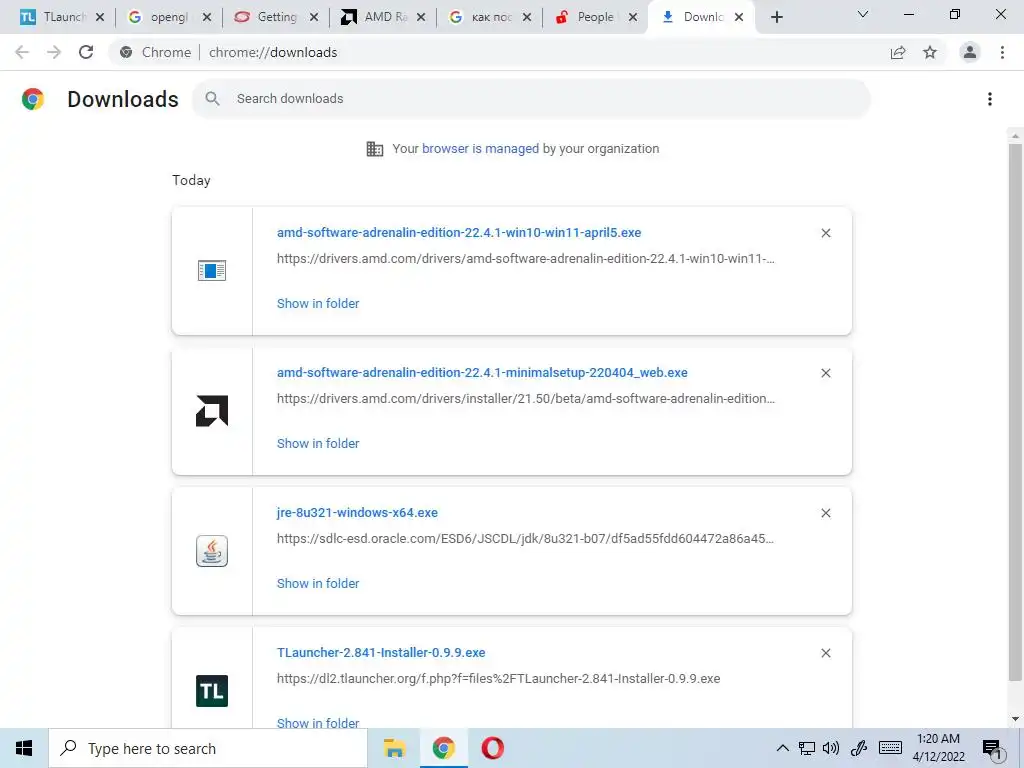The image size is (1024, 768).
Task: Click the AMD logo file icon
Action: point(212,411)
